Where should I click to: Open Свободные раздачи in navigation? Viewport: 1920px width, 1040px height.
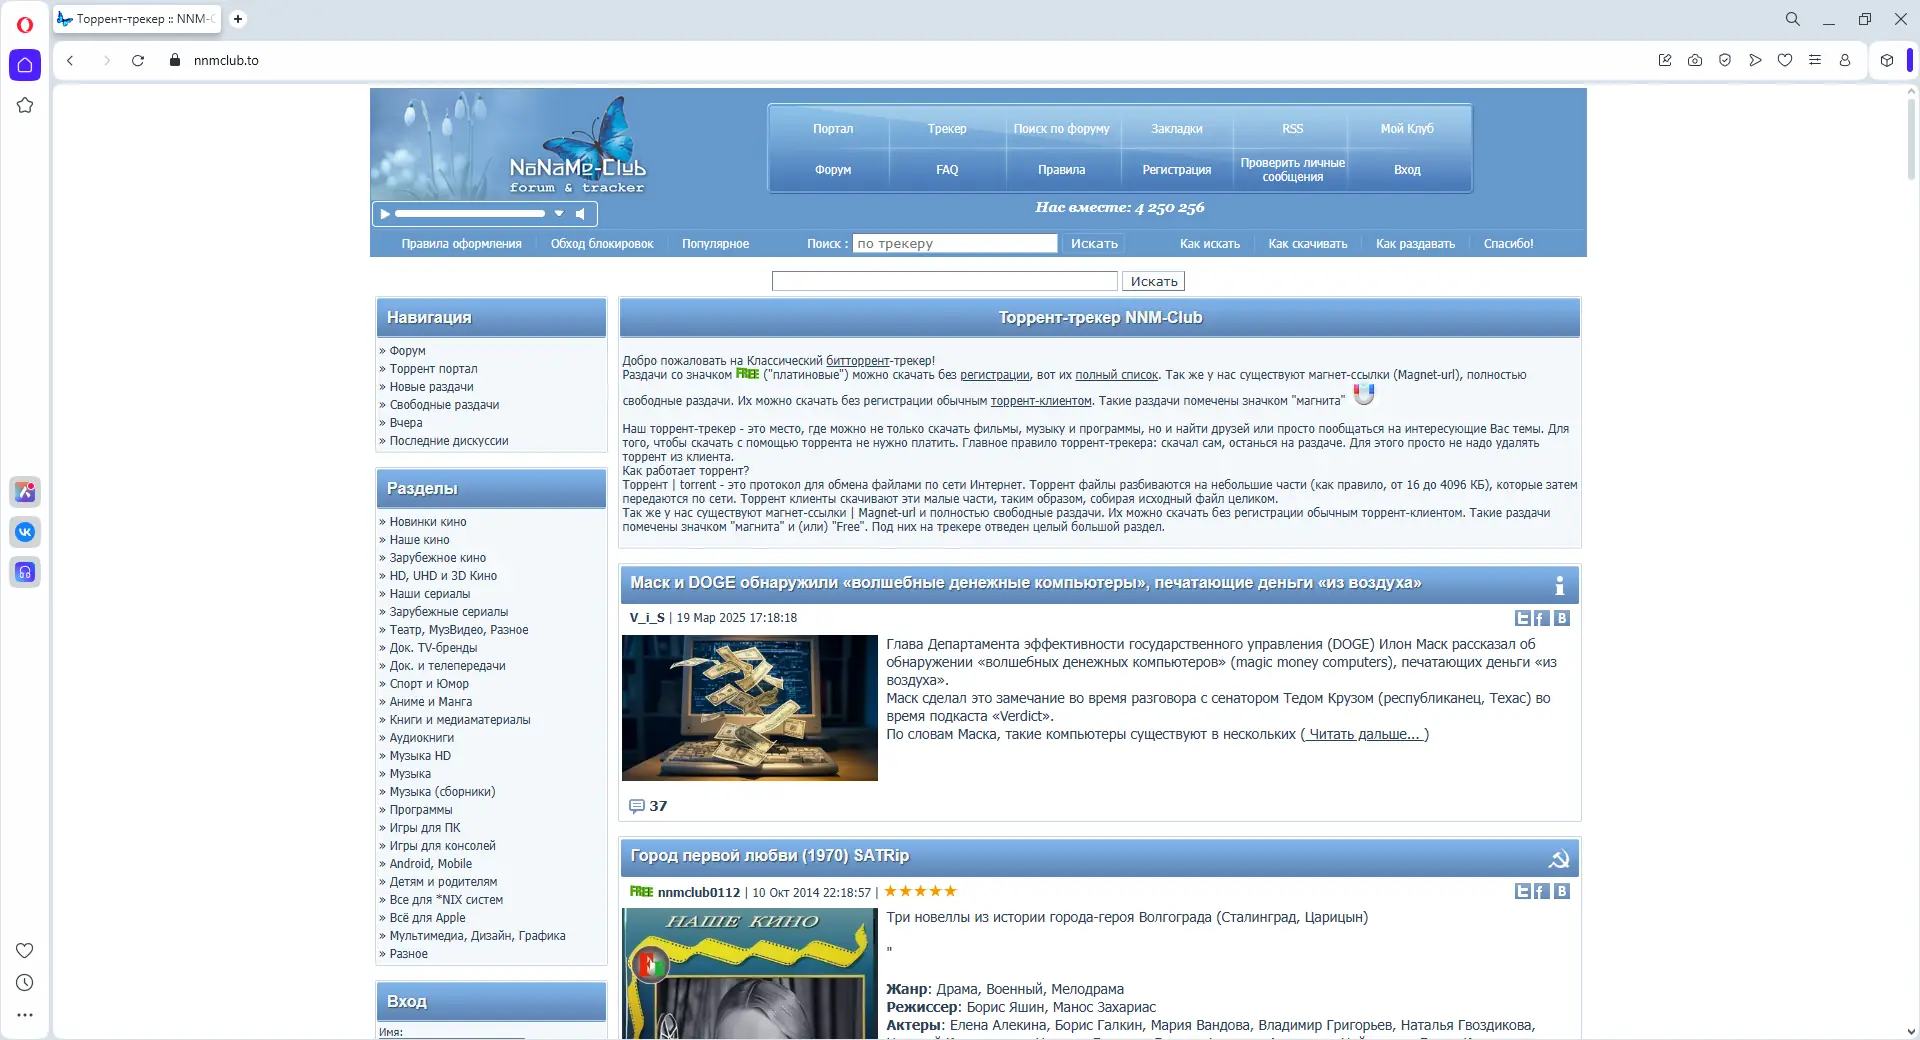444,405
